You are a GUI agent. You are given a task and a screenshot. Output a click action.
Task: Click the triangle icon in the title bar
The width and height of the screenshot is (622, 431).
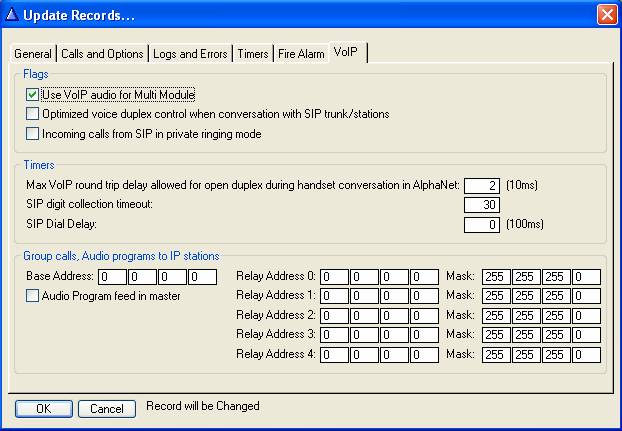12,14
